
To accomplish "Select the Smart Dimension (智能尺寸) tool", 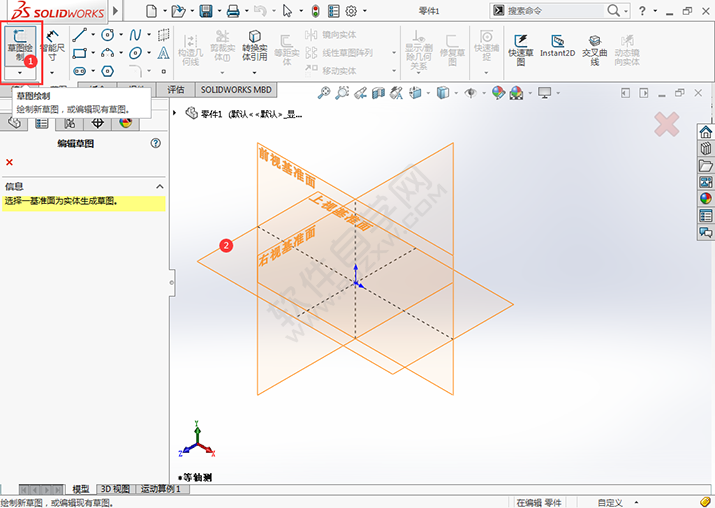I will click(x=52, y=46).
